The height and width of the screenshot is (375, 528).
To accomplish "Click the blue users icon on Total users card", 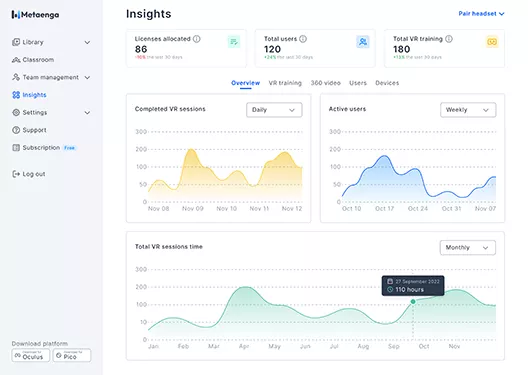I will click(x=363, y=42).
